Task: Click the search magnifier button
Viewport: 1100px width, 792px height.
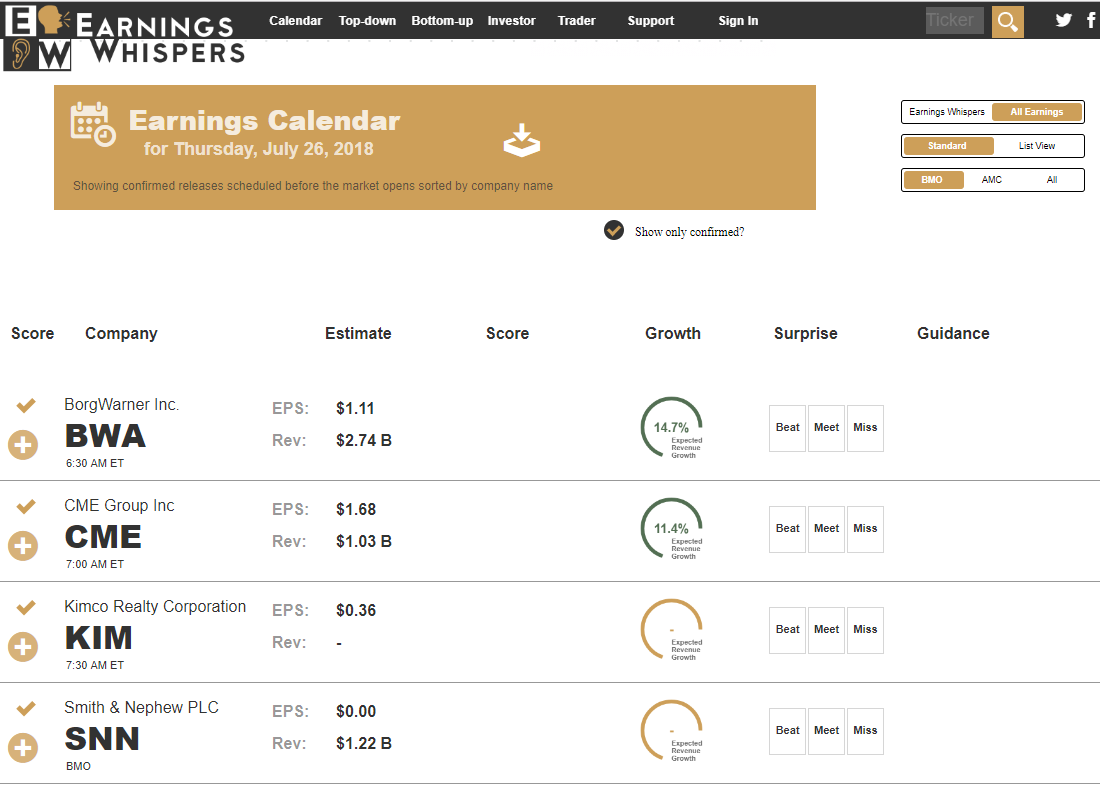Action: (x=1007, y=21)
